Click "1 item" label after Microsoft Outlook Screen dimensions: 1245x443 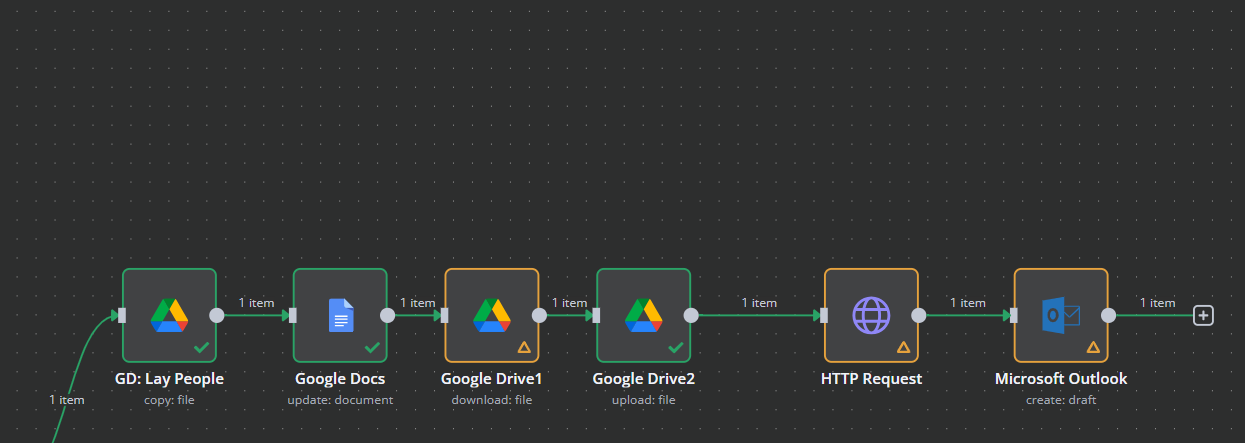coord(1157,302)
